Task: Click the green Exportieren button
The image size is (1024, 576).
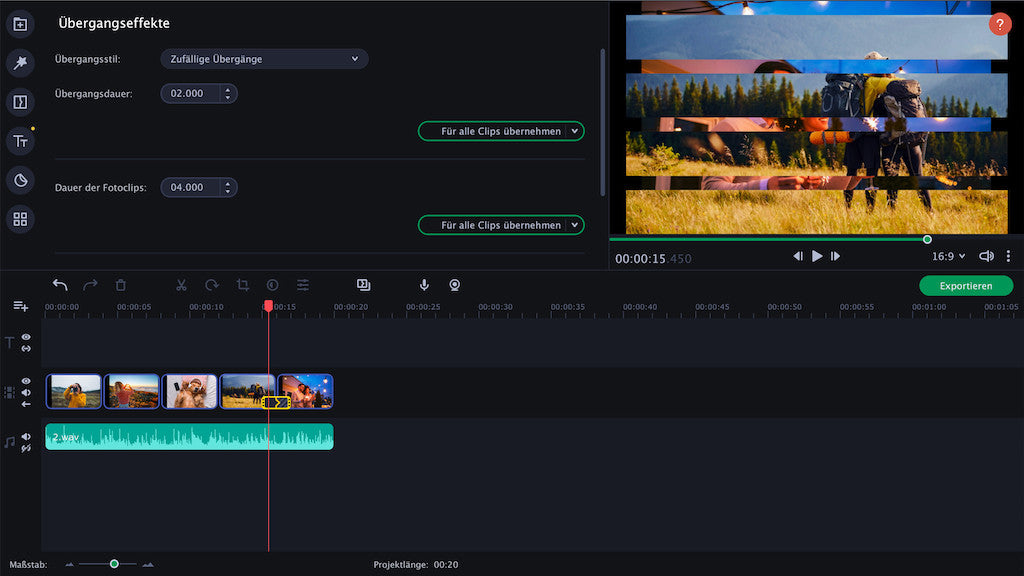Action: pos(965,286)
